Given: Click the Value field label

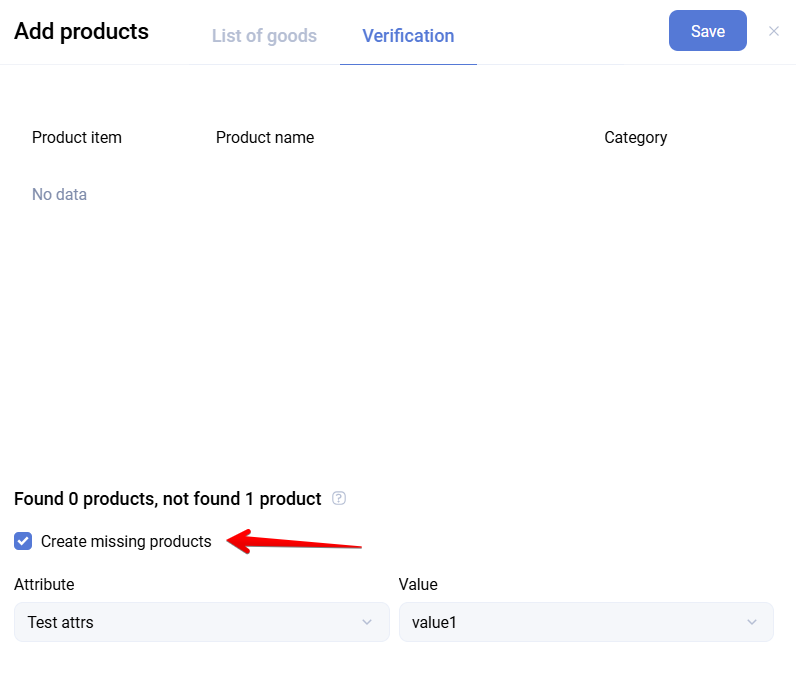Looking at the screenshot, I should click(x=418, y=584).
